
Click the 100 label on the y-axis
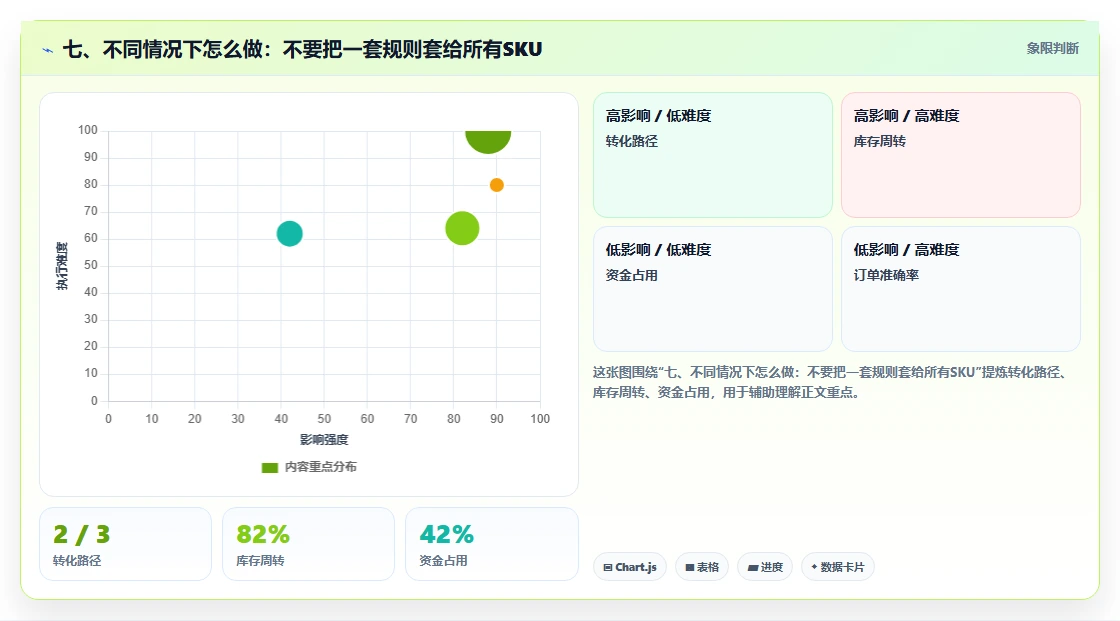point(88,130)
